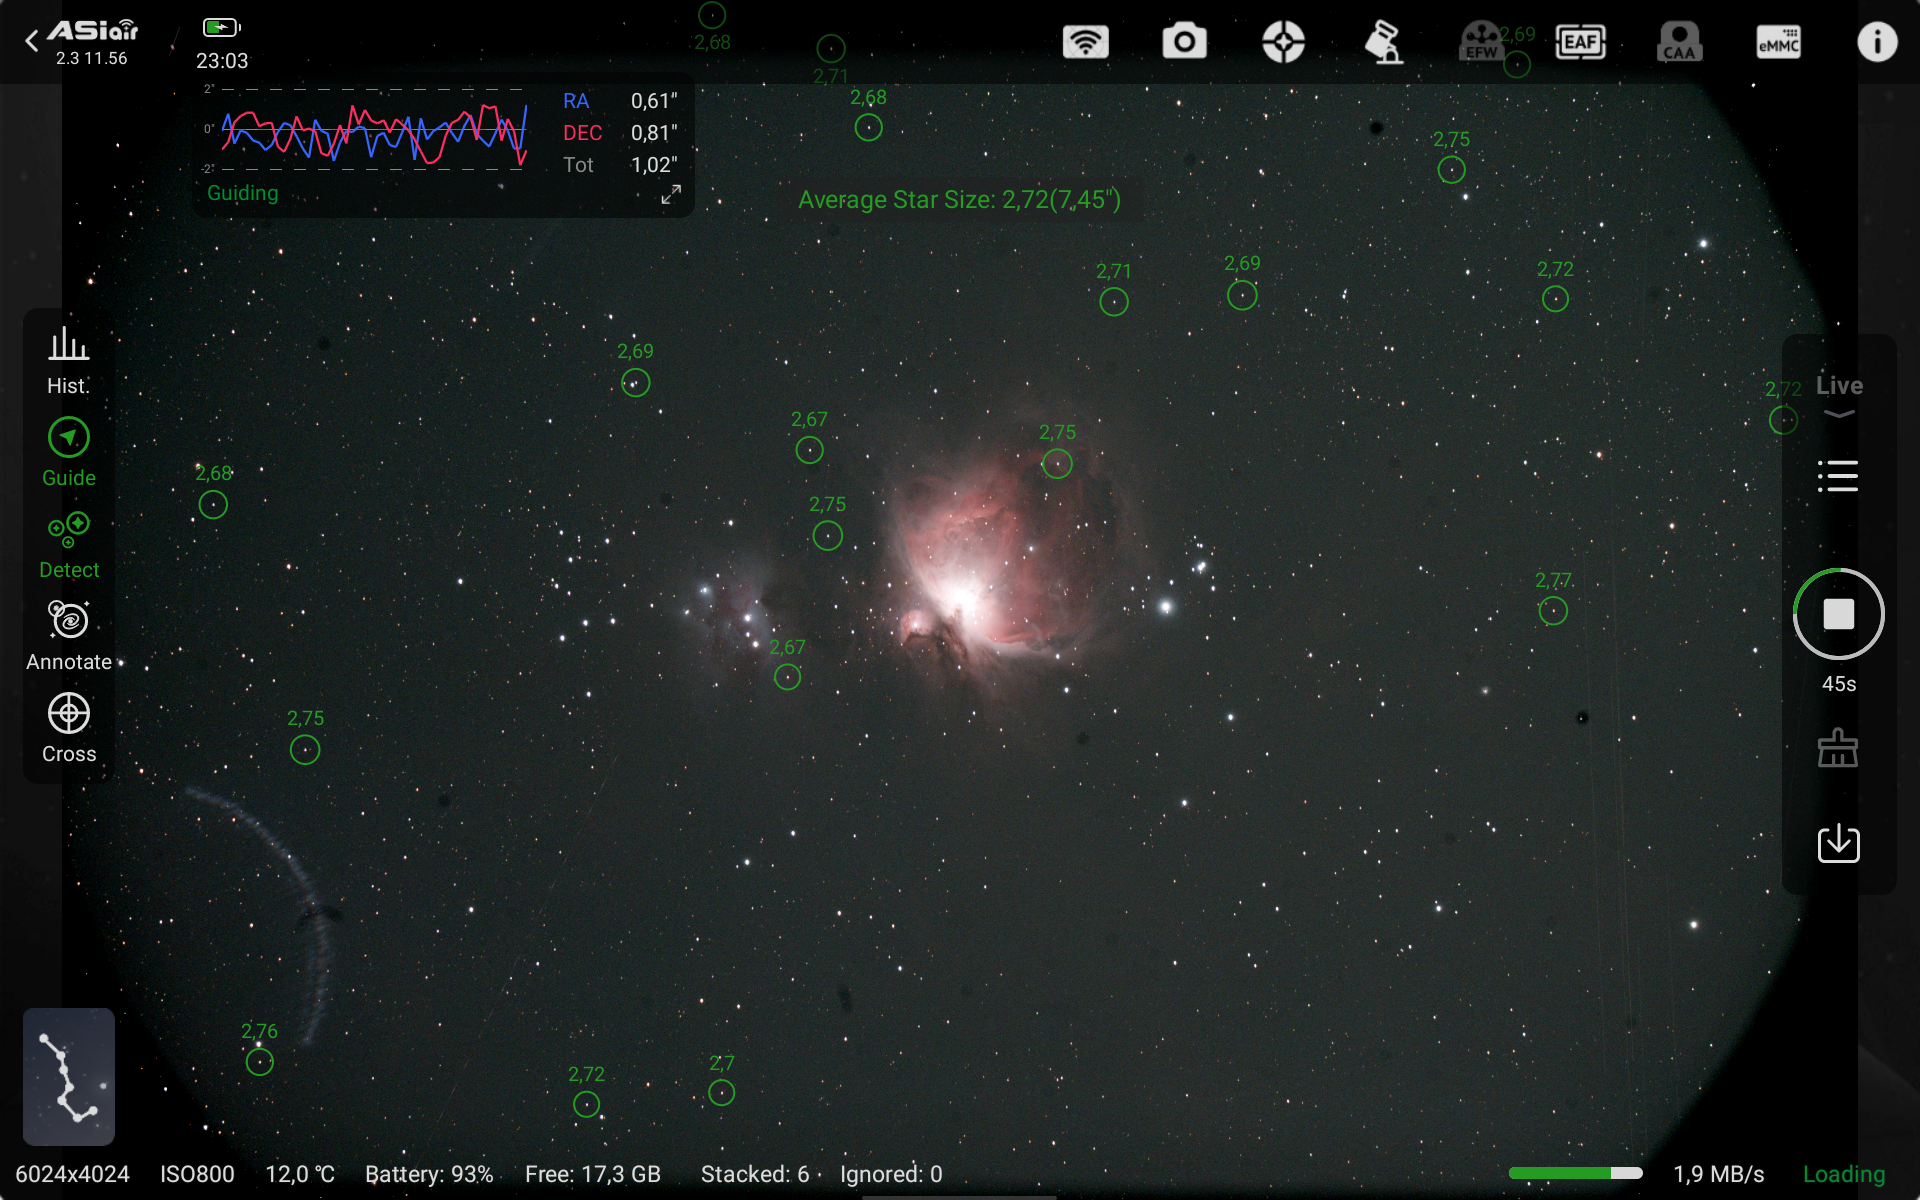Click the 1,9 MB/s transfer rate

[1719, 1174]
